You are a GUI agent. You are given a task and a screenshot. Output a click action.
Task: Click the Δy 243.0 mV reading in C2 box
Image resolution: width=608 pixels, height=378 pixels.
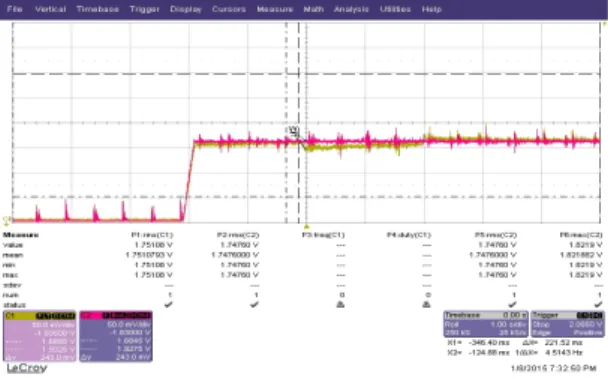[x=116, y=357]
